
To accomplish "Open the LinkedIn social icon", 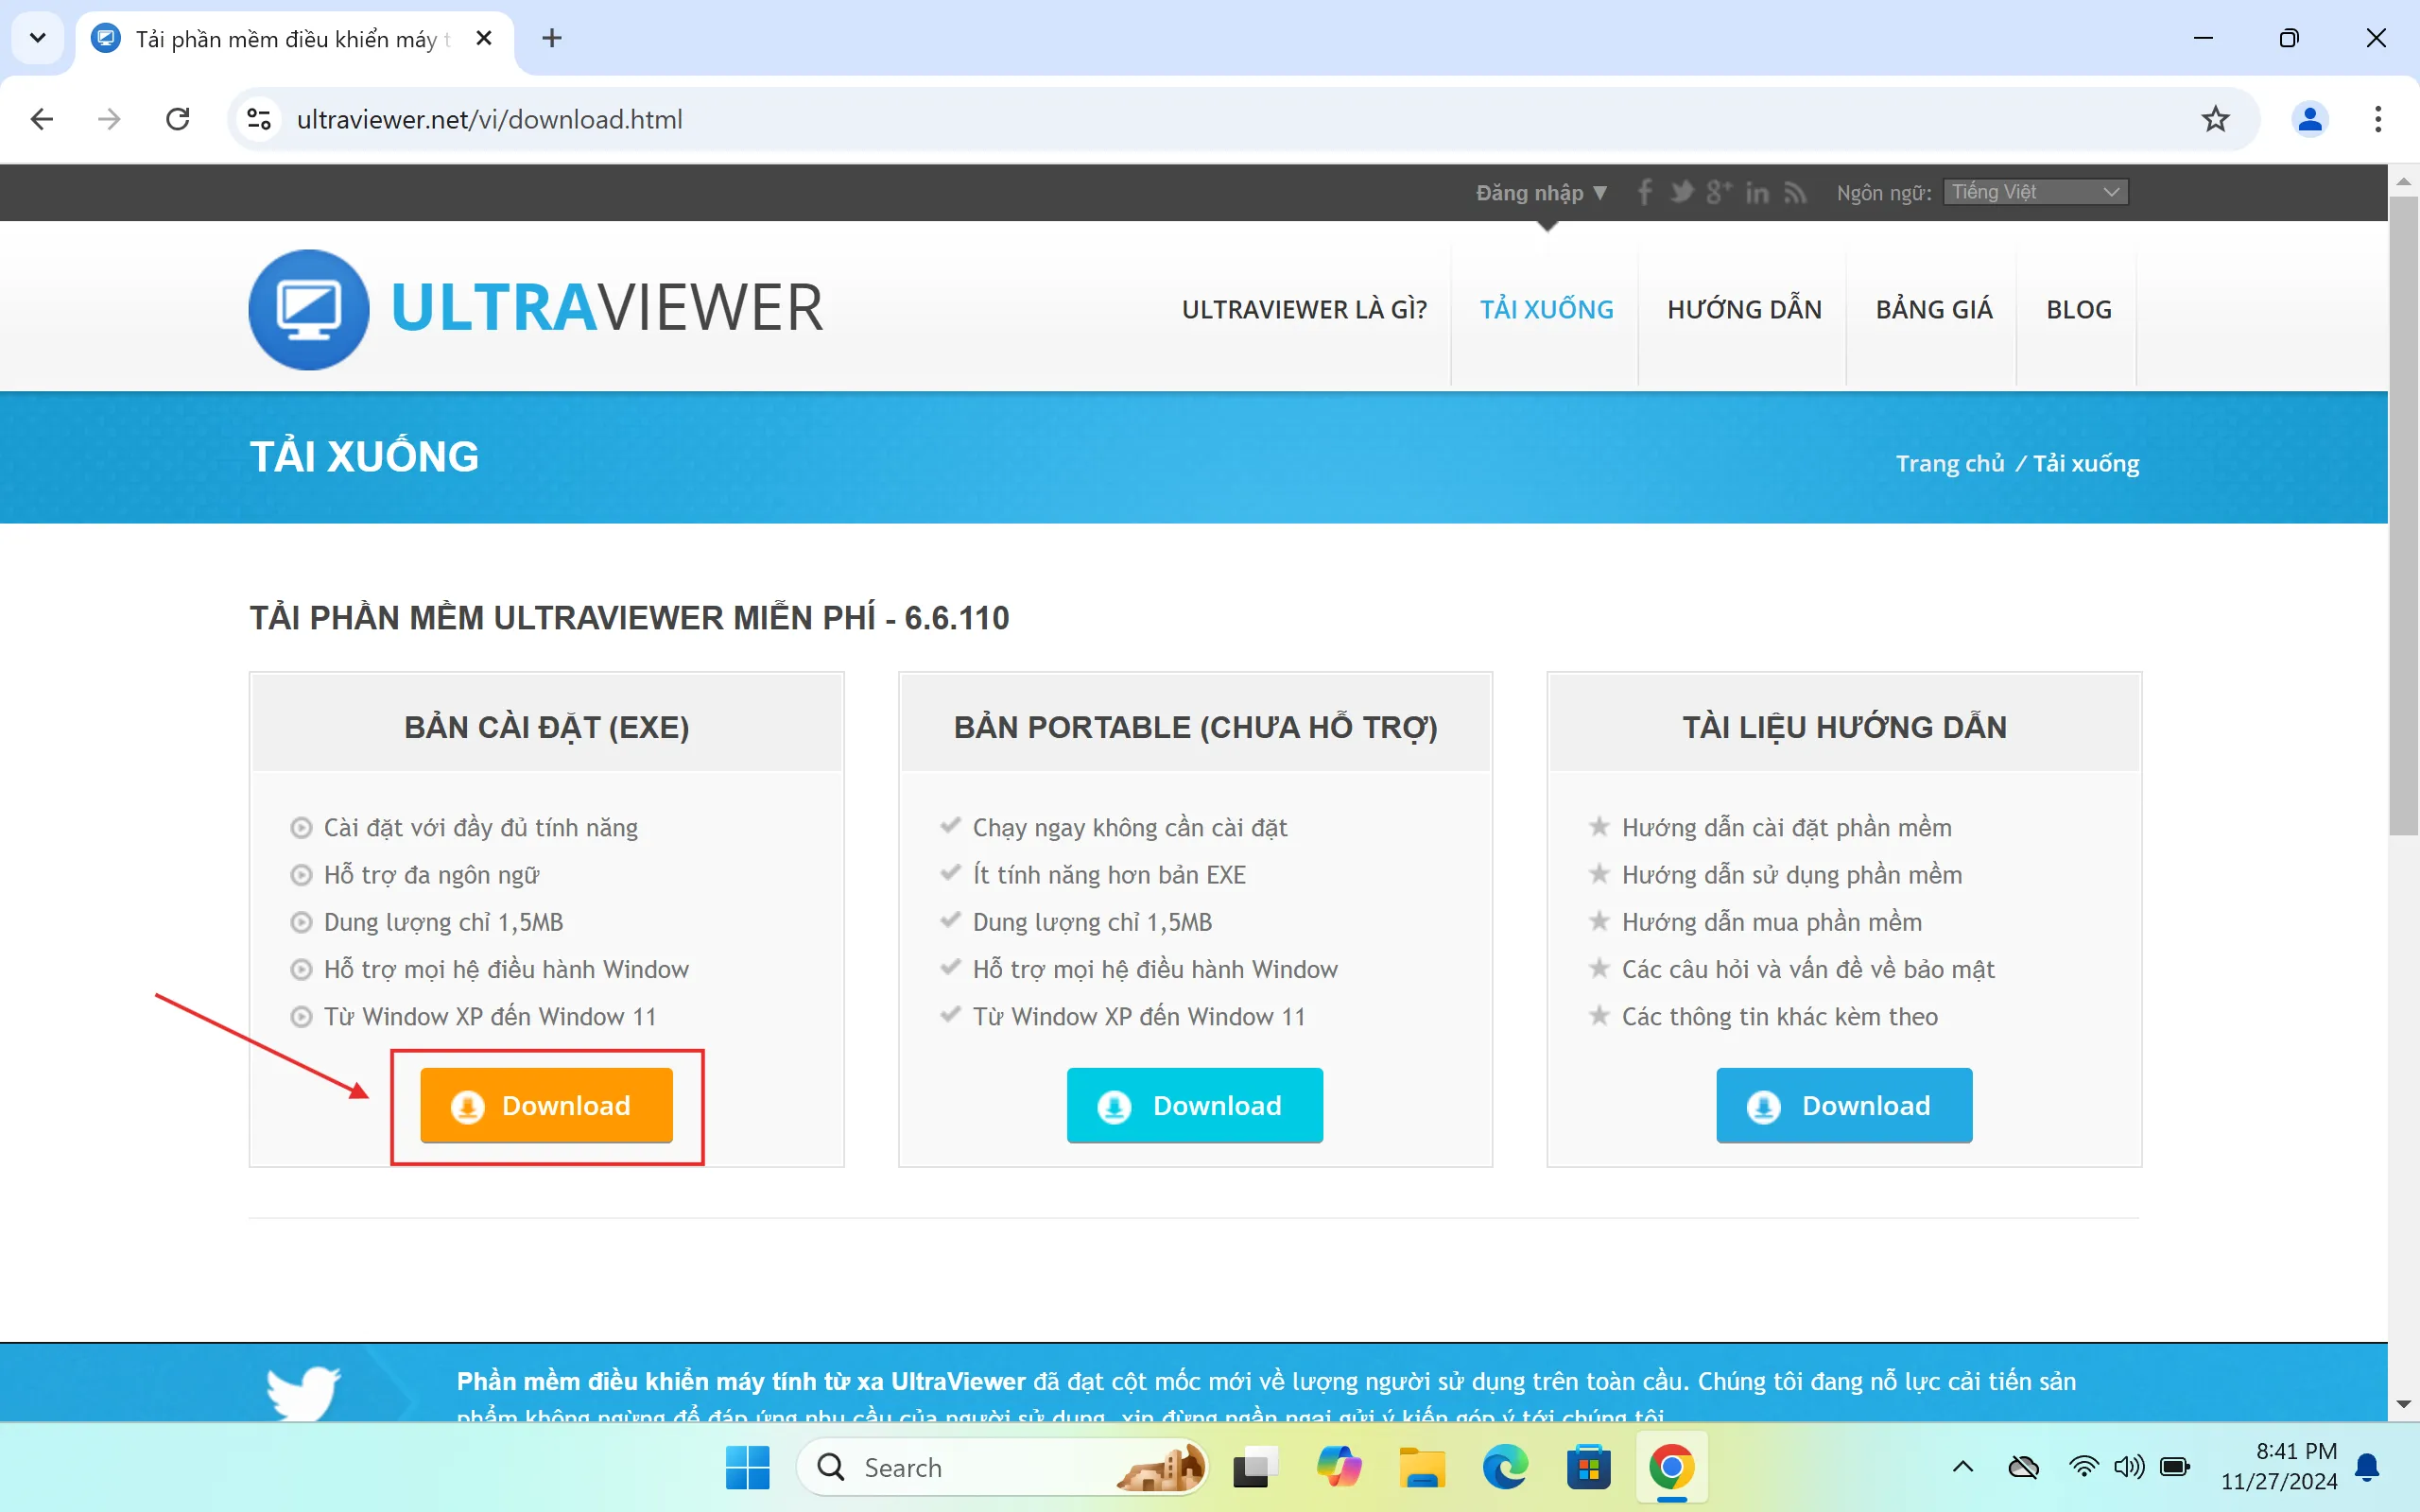I will click(1757, 192).
